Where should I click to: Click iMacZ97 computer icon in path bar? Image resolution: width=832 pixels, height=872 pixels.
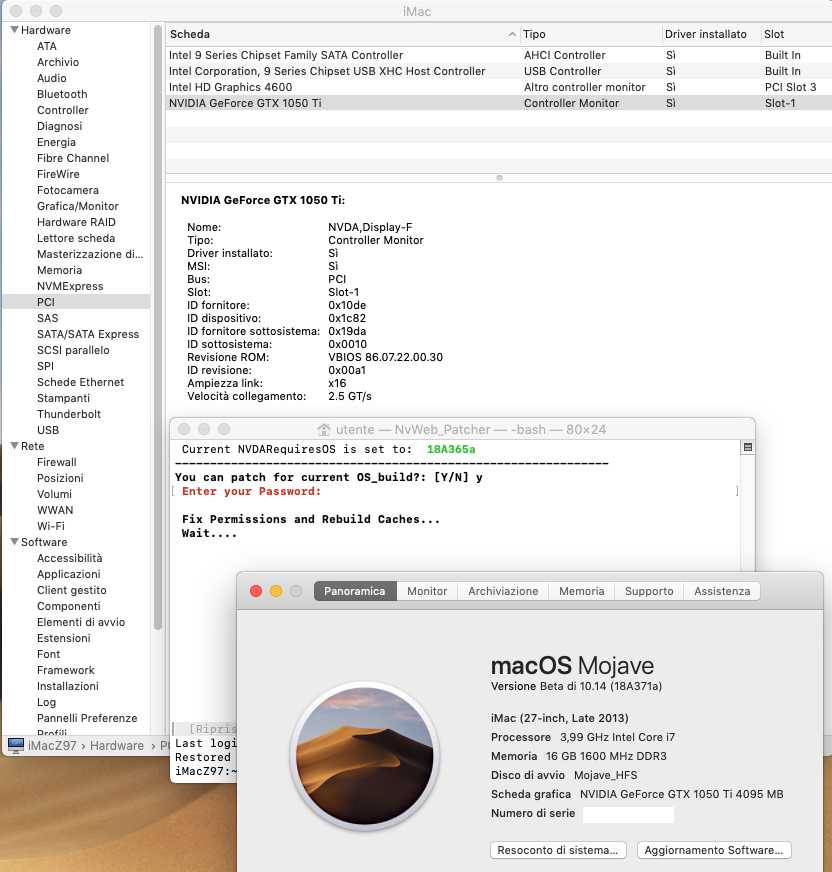[x=16, y=745]
